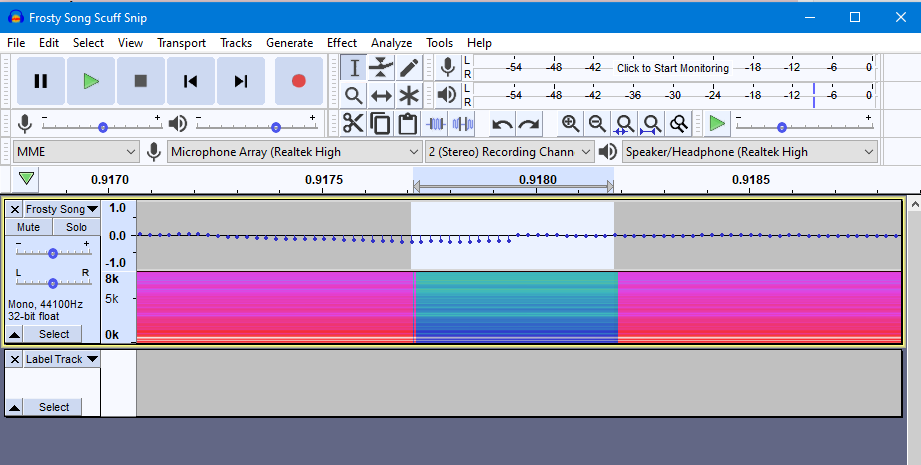Image resolution: width=921 pixels, height=465 pixels.
Task: Open the Generate menu
Action: [x=289, y=43]
